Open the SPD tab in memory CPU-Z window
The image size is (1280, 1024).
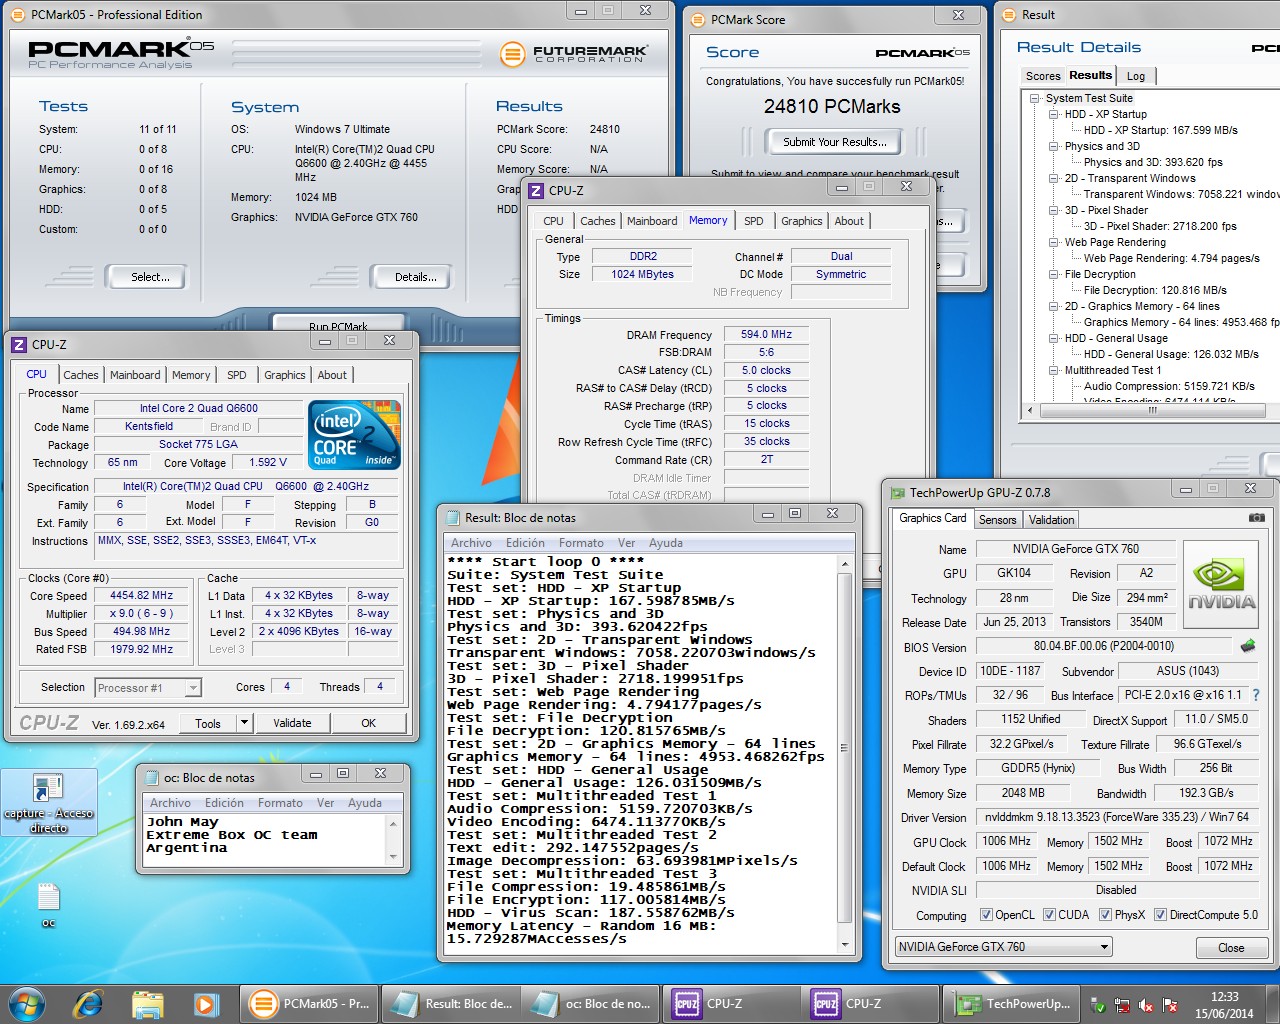point(754,221)
